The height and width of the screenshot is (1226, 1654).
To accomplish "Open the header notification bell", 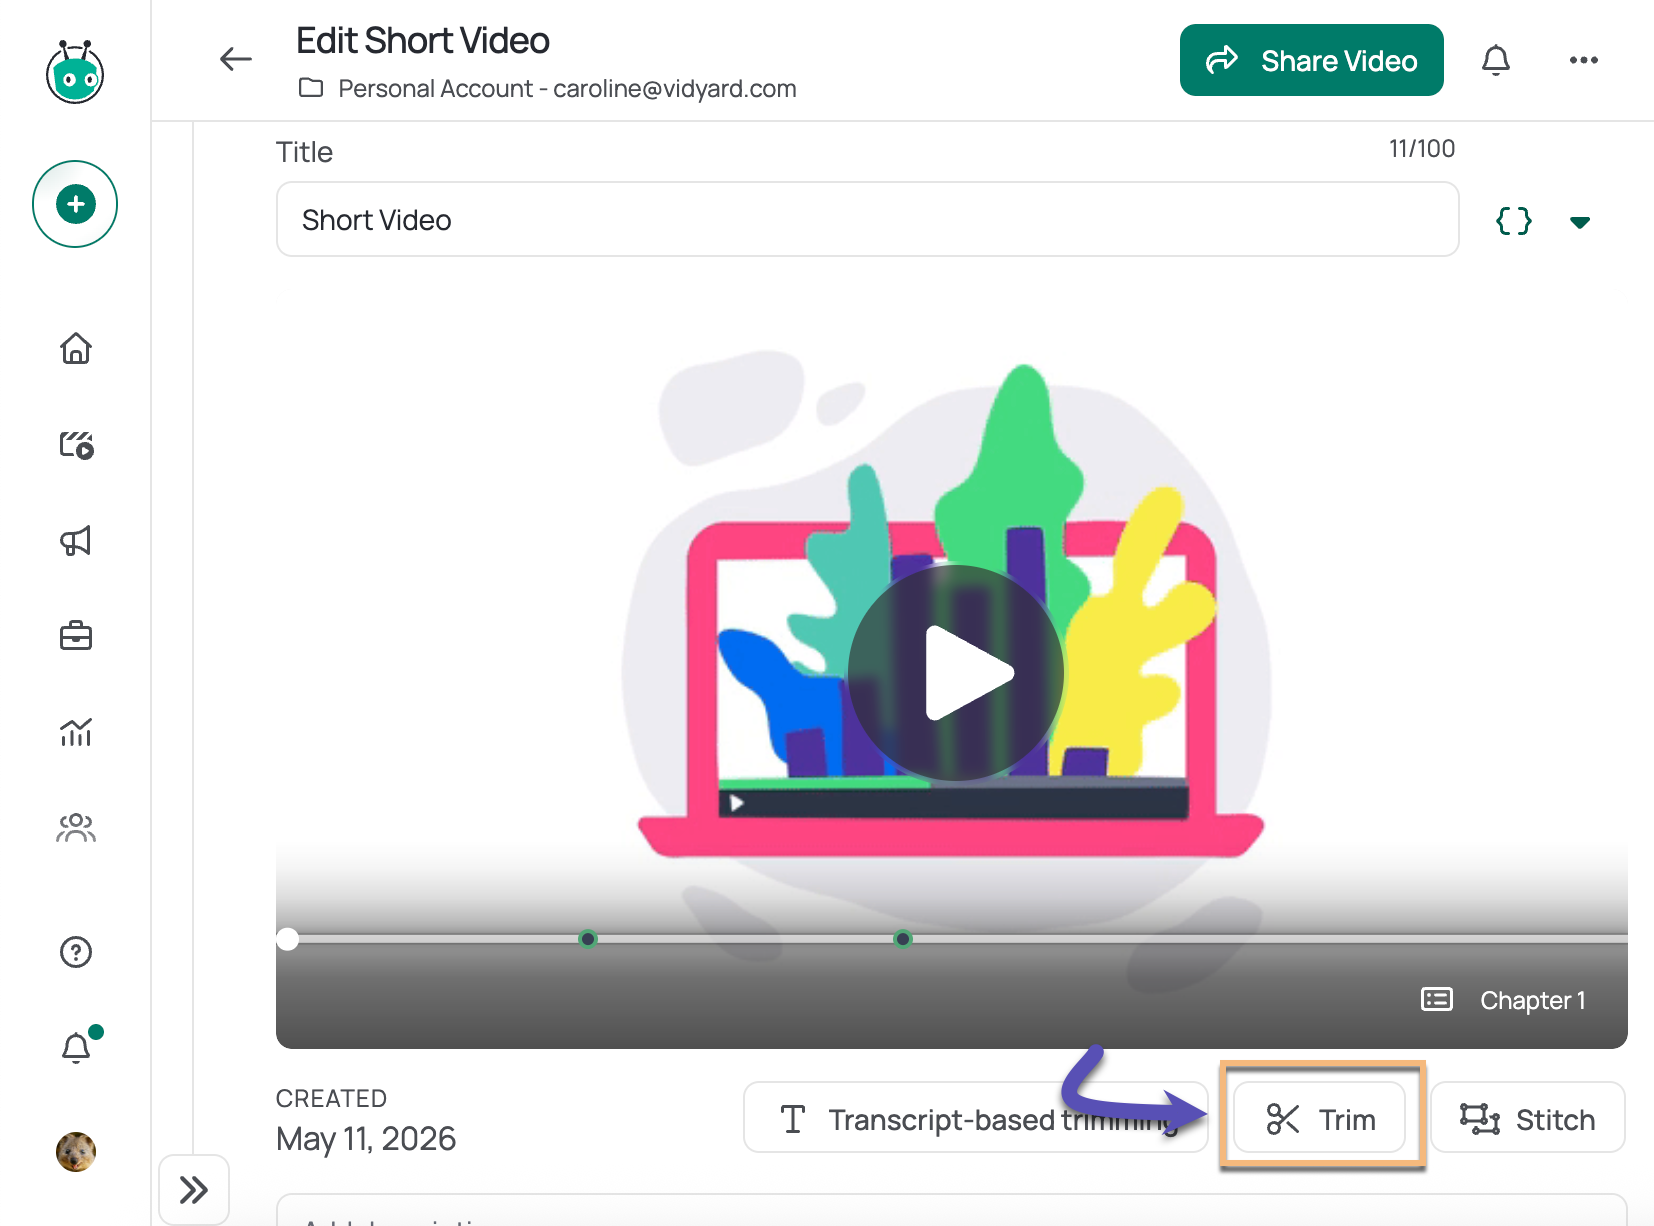I will pos(1495,60).
